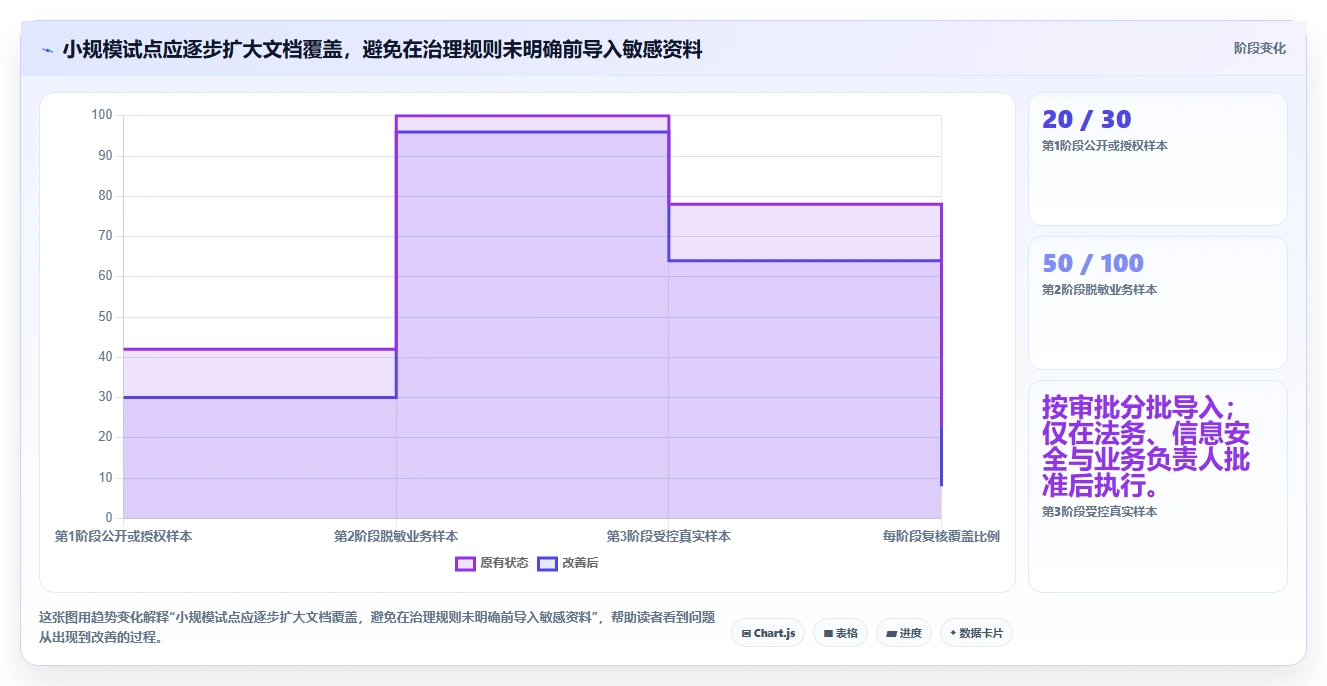Click 第2阶段脱敏业务样本 card label
Viewport: 1327px width, 686px height.
[1099, 290]
